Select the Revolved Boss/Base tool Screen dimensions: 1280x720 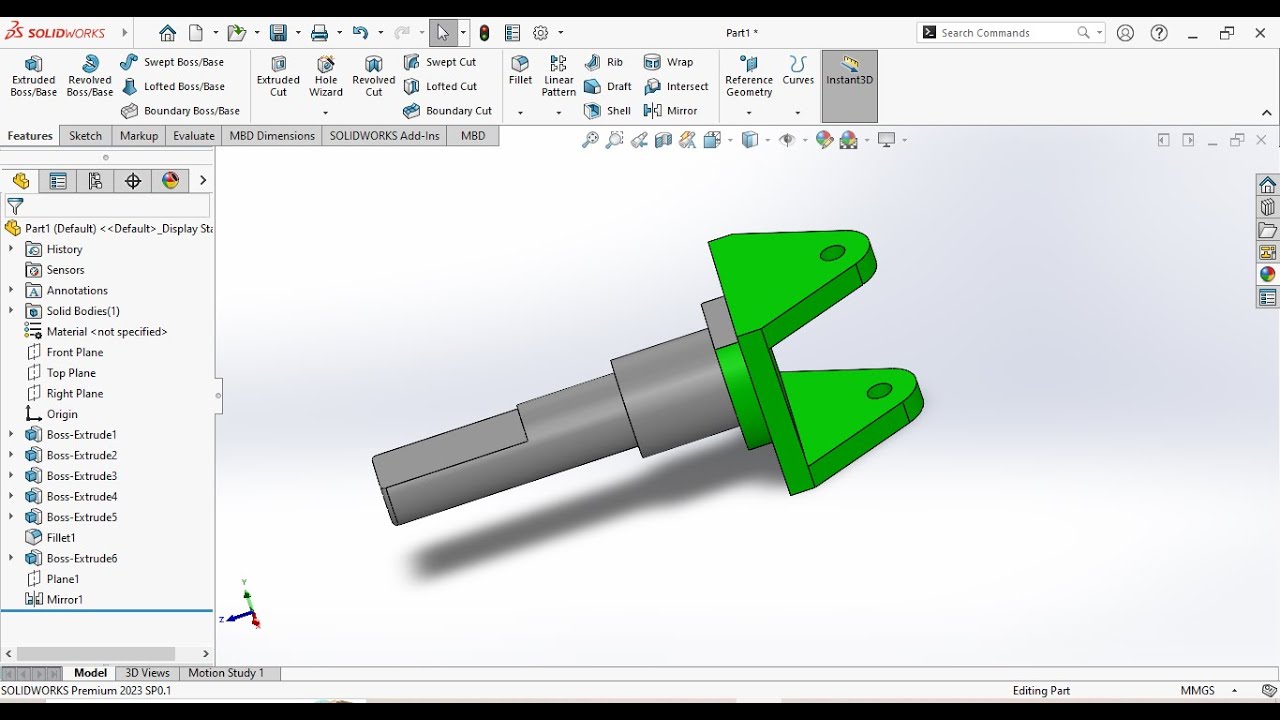(90, 77)
